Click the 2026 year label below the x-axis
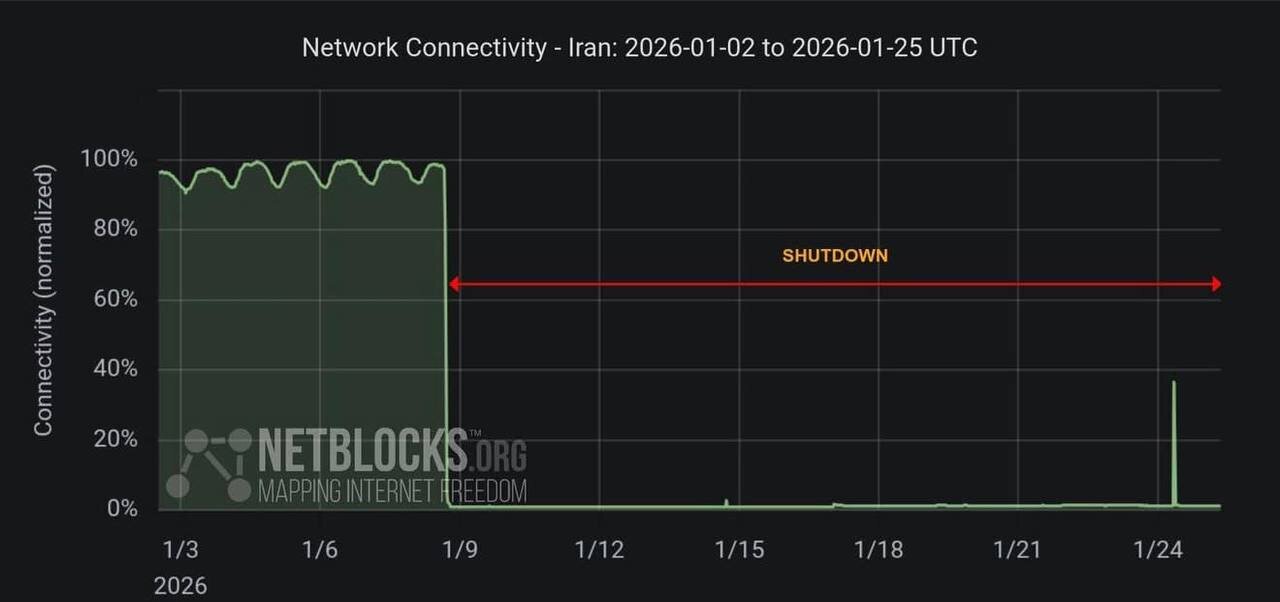This screenshot has height=602, width=1280. click(x=180, y=585)
